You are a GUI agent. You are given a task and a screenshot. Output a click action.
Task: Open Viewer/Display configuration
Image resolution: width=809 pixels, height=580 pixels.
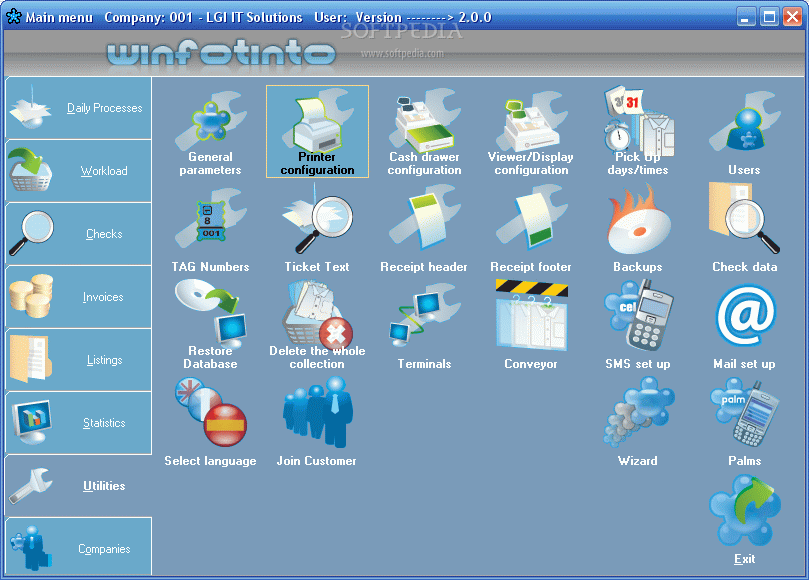531,132
